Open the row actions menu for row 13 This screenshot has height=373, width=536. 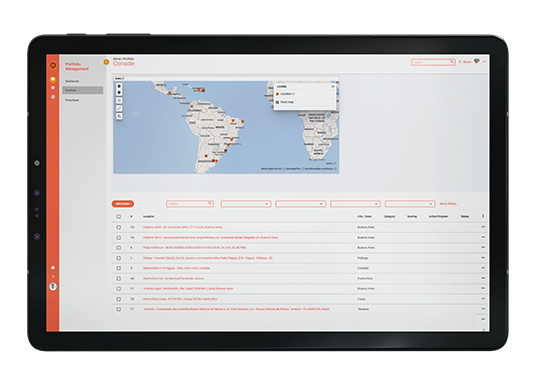point(483,227)
